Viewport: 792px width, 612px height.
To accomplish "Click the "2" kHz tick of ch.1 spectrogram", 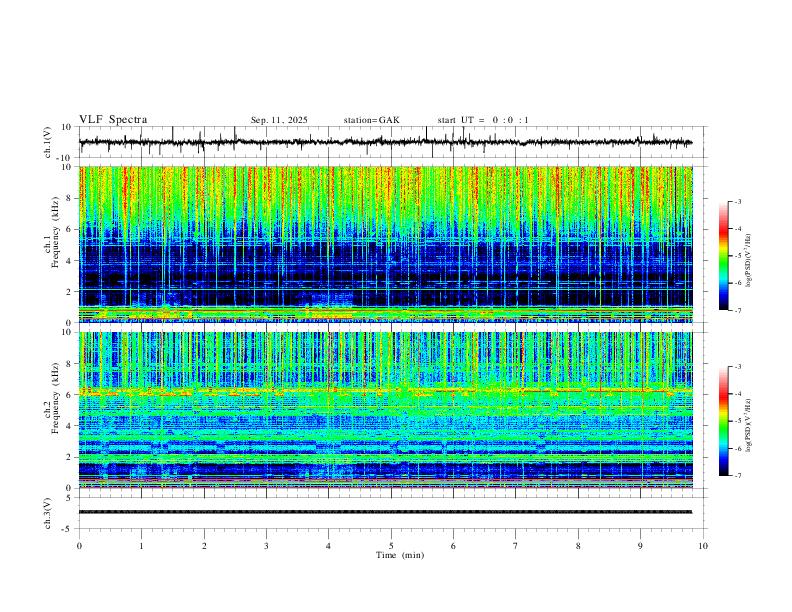I will (69, 291).
